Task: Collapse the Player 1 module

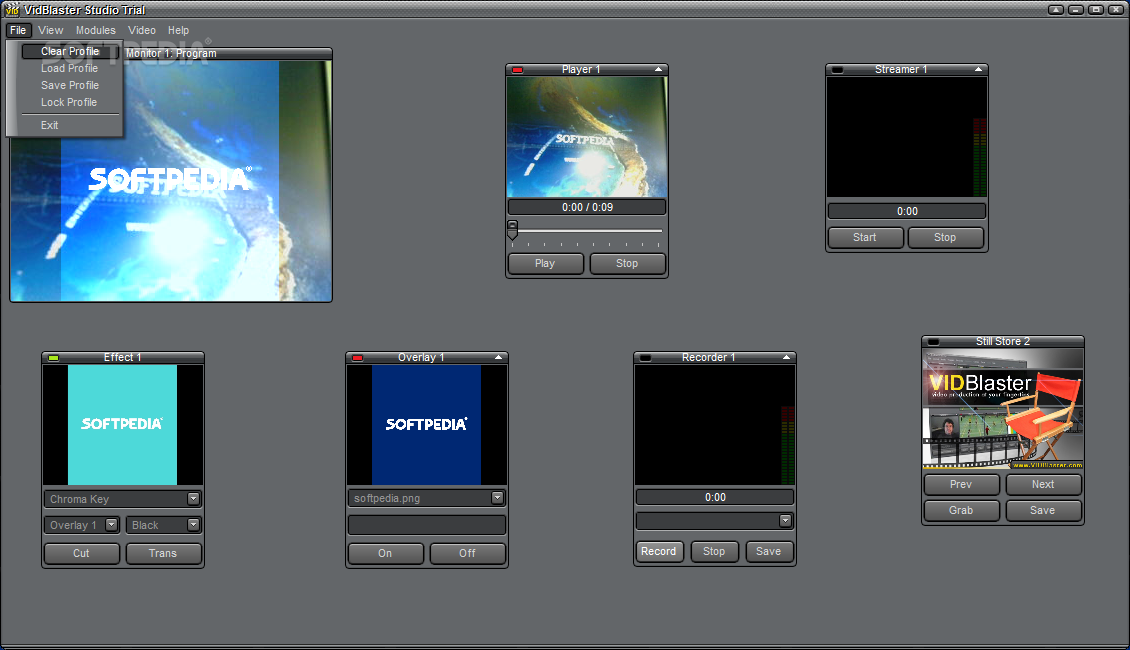Action: 658,69
